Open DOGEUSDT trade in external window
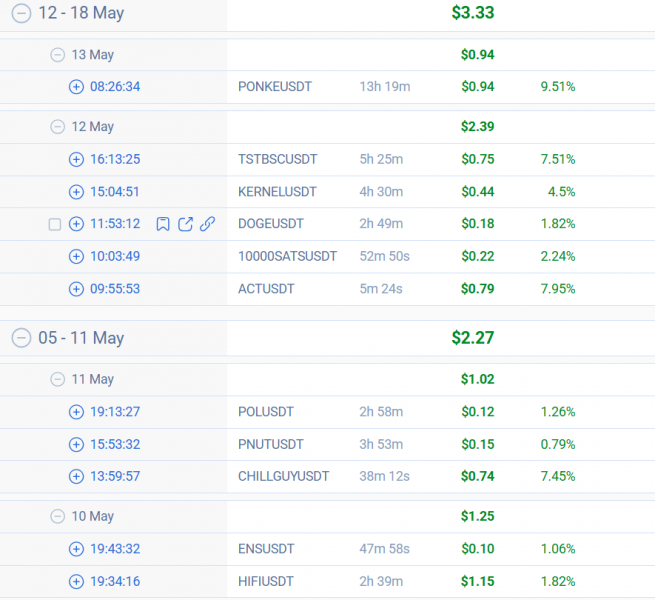Viewport: 655px width, 600px height. [185, 224]
